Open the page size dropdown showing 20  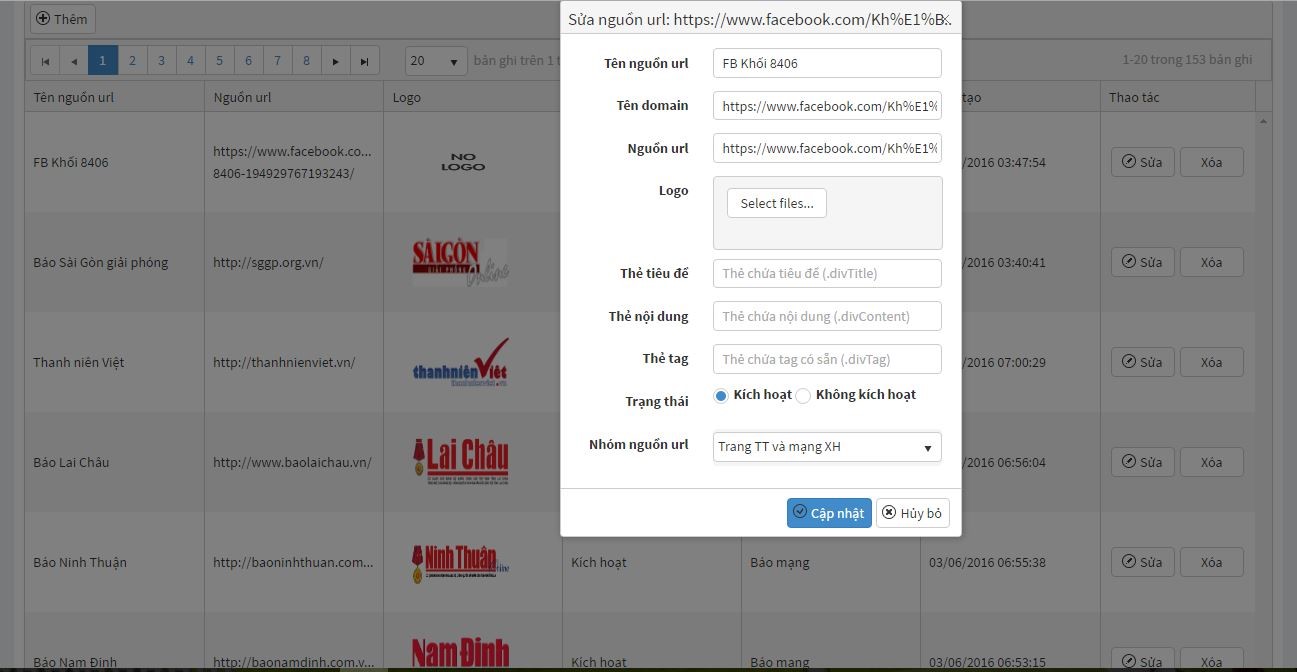(x=436, y=61)
